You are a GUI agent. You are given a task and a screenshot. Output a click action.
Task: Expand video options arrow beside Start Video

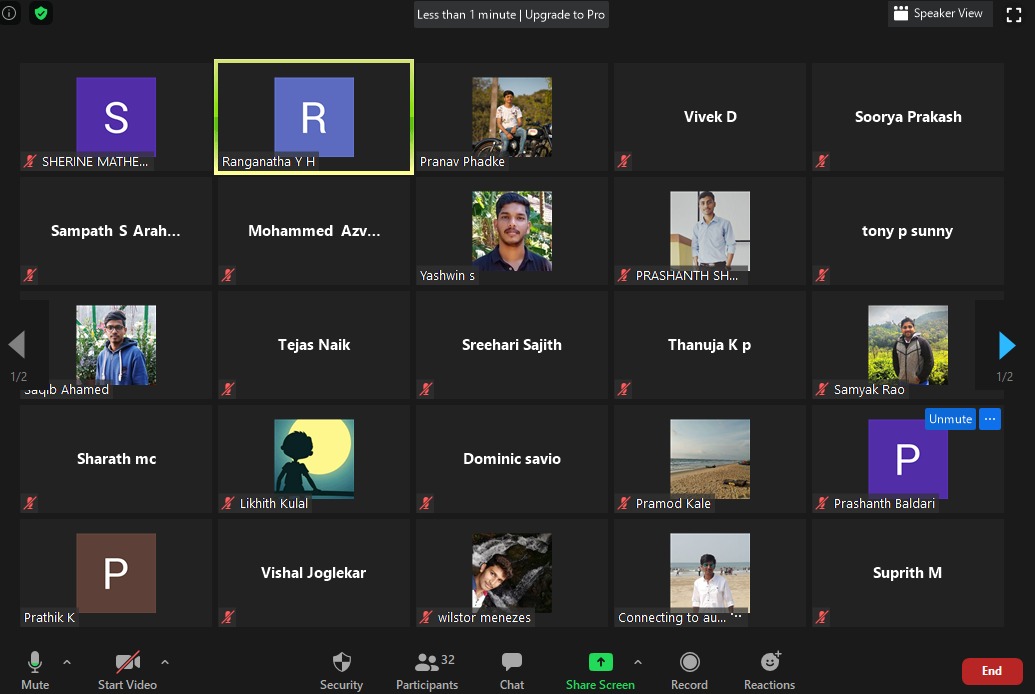165,662
